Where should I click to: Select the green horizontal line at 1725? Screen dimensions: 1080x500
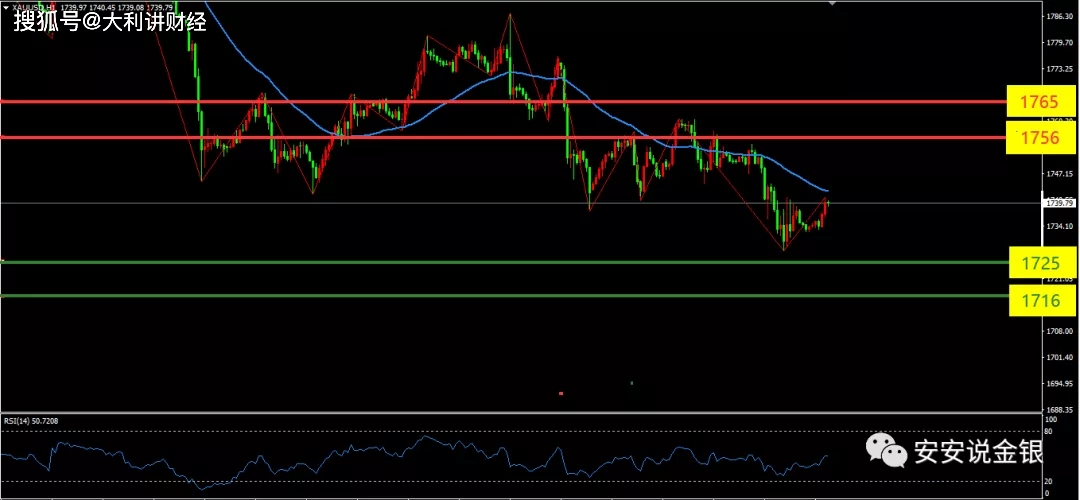click(500, 262)
